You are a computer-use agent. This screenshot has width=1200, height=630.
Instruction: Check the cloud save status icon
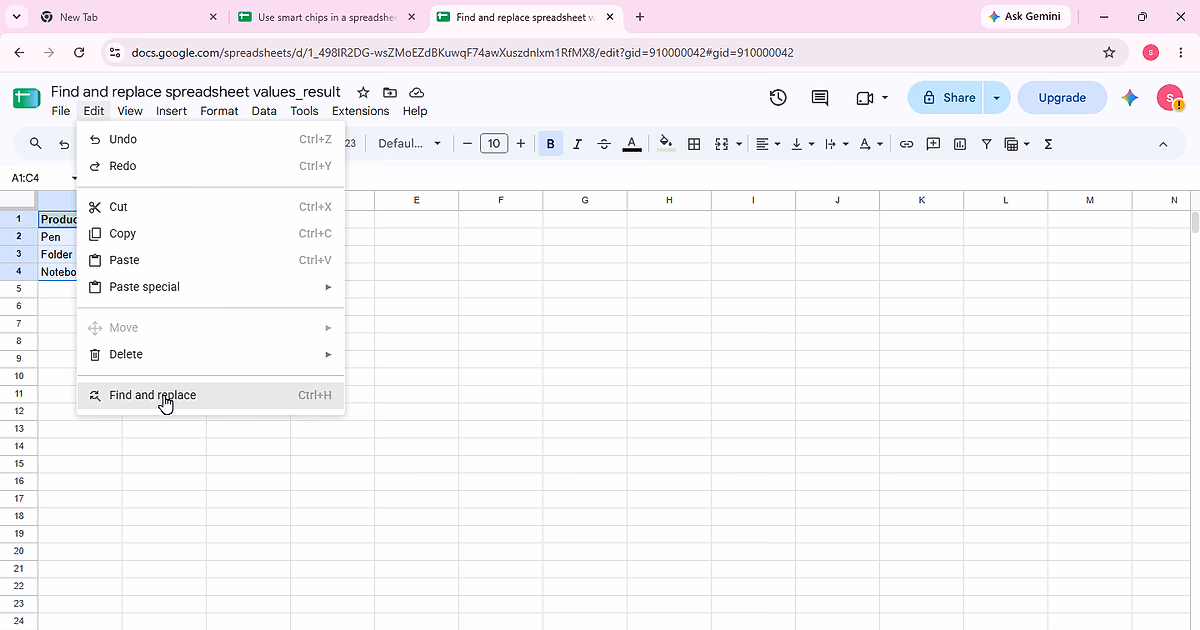(x=416, y=92)
